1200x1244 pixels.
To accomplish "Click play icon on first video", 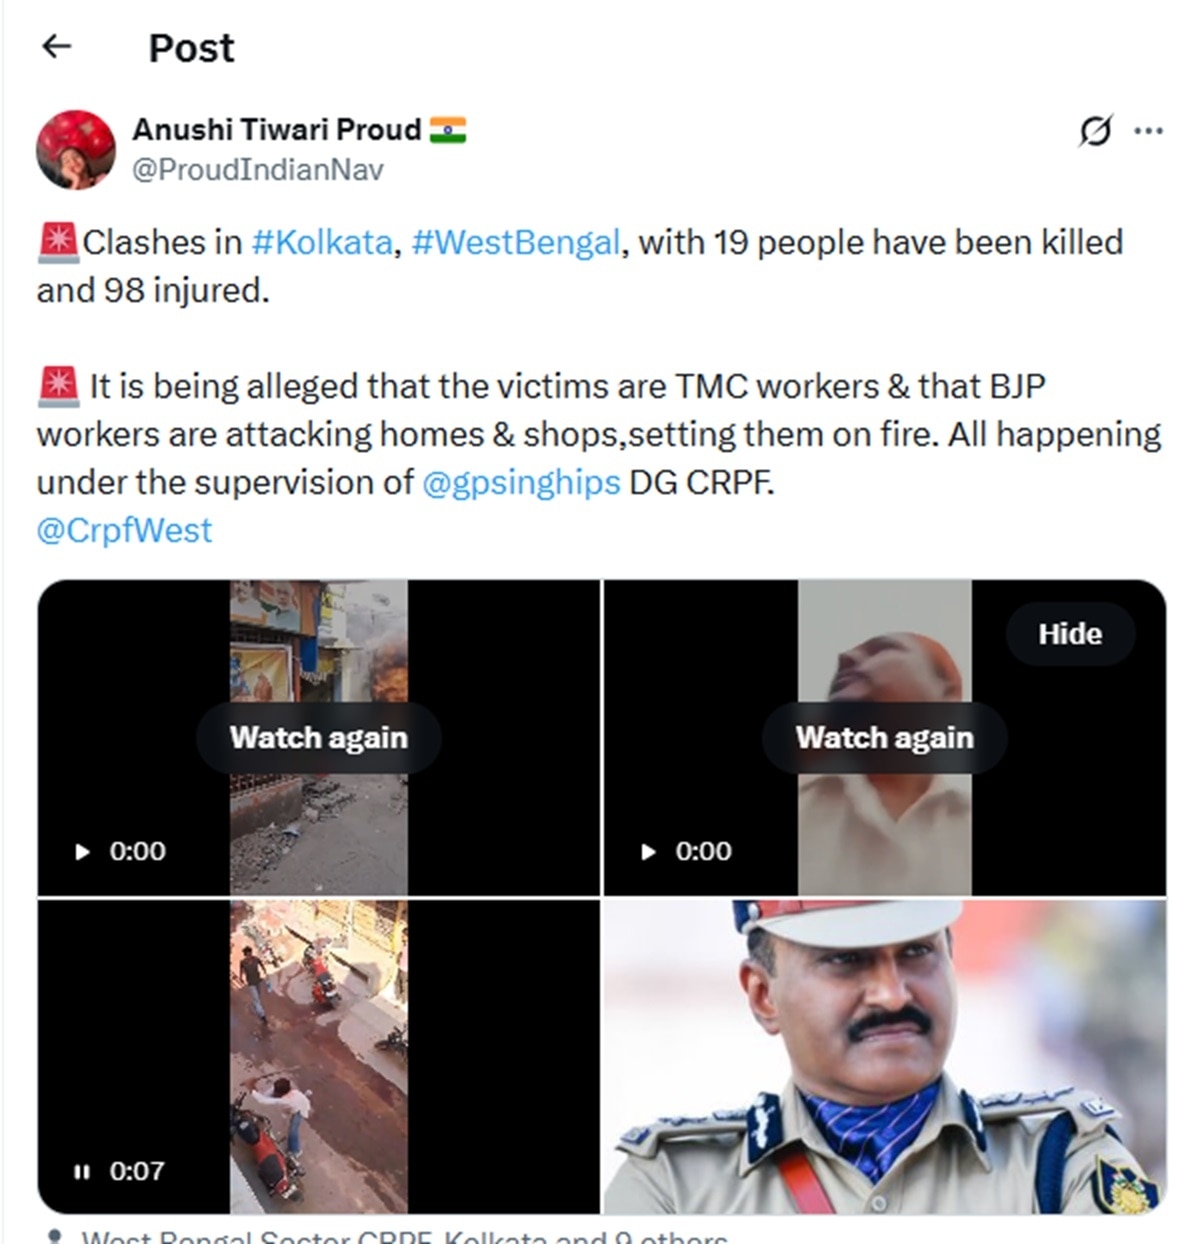I will [x=82, y=852].
